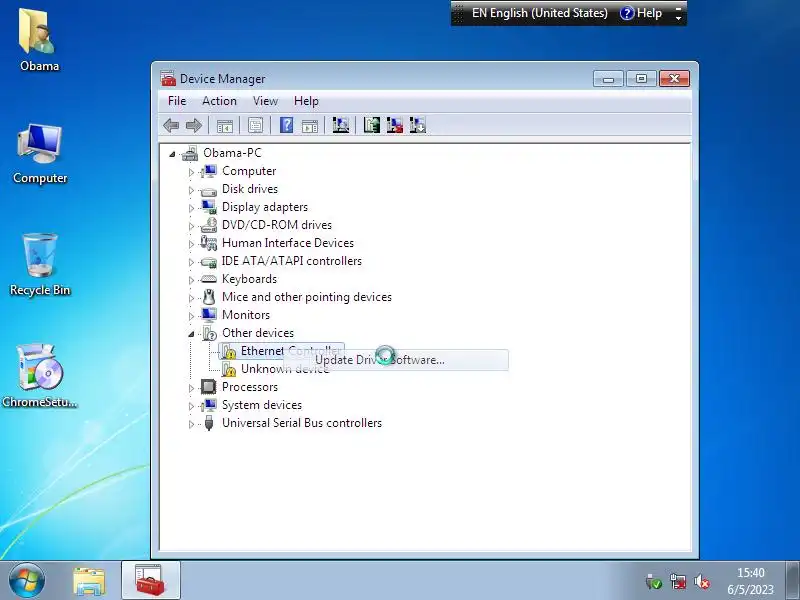Image resolution: width=800 pixels, height=600 pixels.
Task: Click the Safely Remove Hardware tray icon
Action: (653, 581)
